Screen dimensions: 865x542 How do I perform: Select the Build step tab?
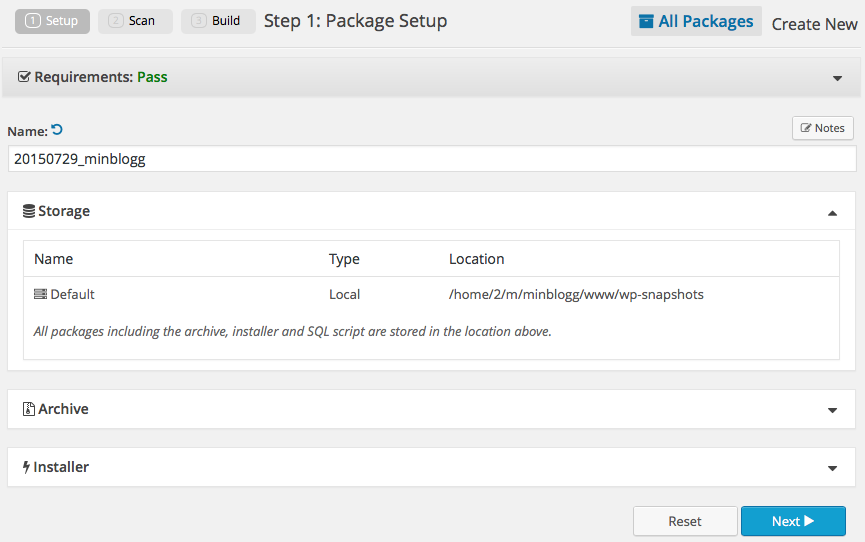[218, 21]
